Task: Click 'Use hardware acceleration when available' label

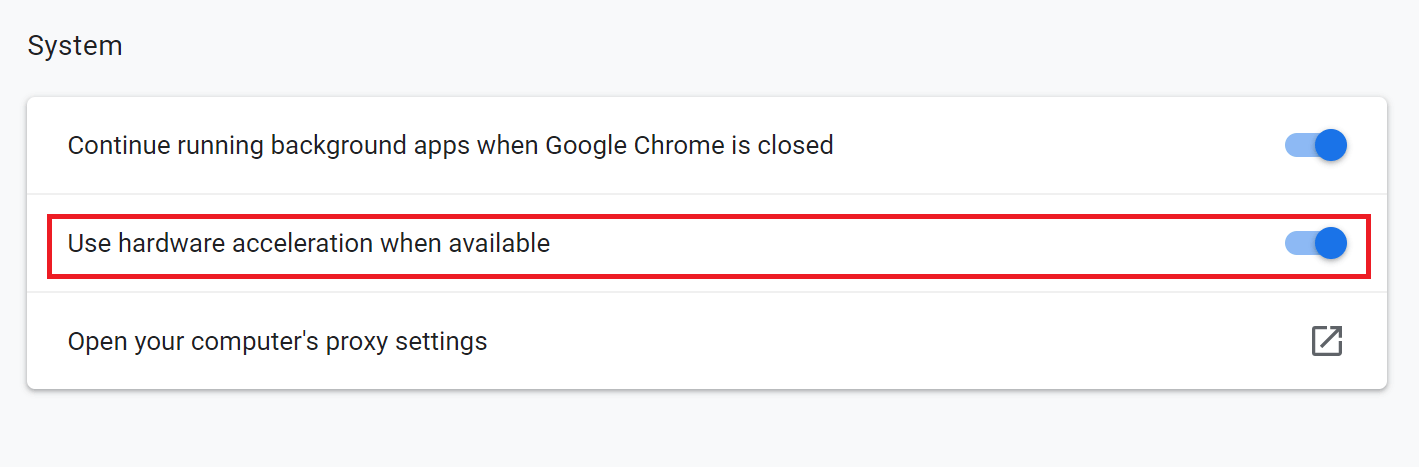Action: click(309, 243)
